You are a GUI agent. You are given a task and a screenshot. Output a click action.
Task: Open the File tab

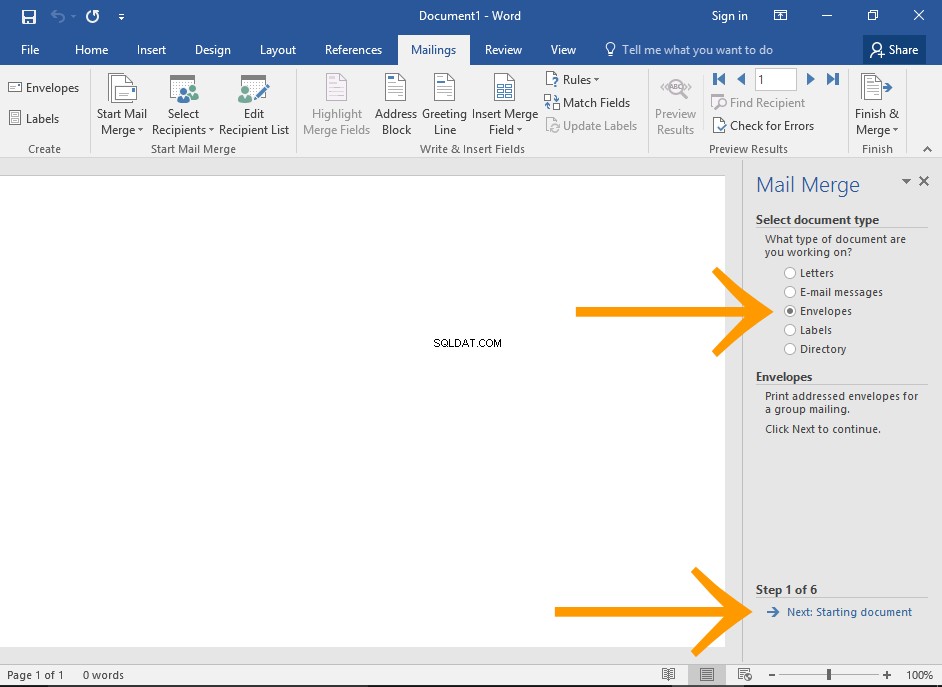click(x=30, y=50)
